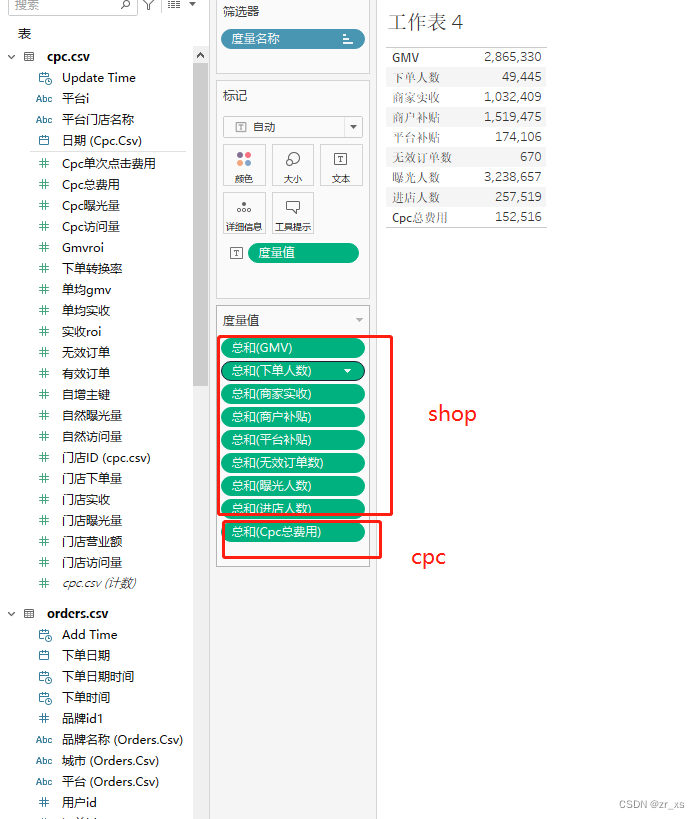Click the search magnifier icon
This screenshot has width=700, height=819.
pos(125,5)
